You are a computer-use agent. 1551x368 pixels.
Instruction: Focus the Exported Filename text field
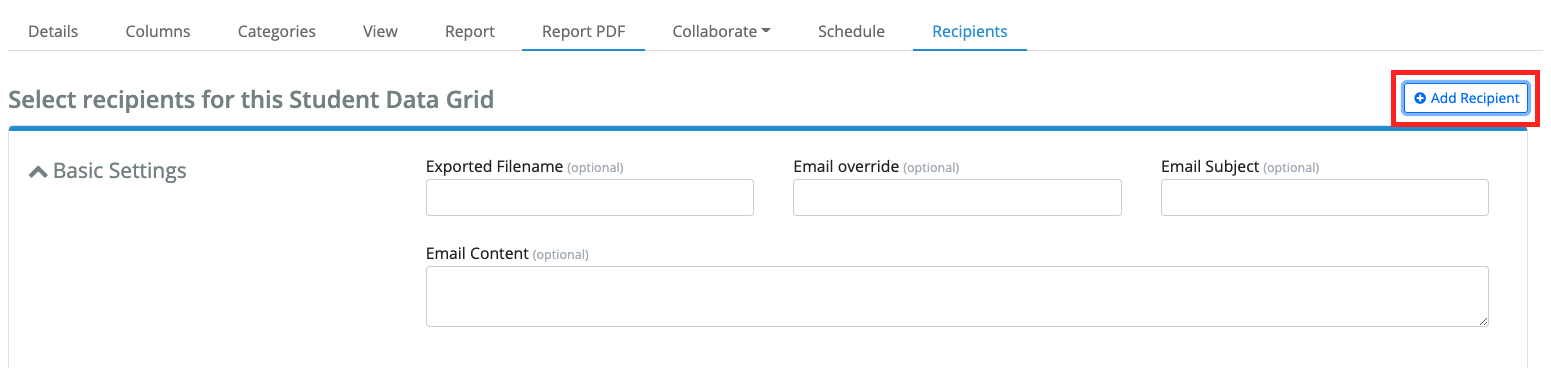(590, 198)
